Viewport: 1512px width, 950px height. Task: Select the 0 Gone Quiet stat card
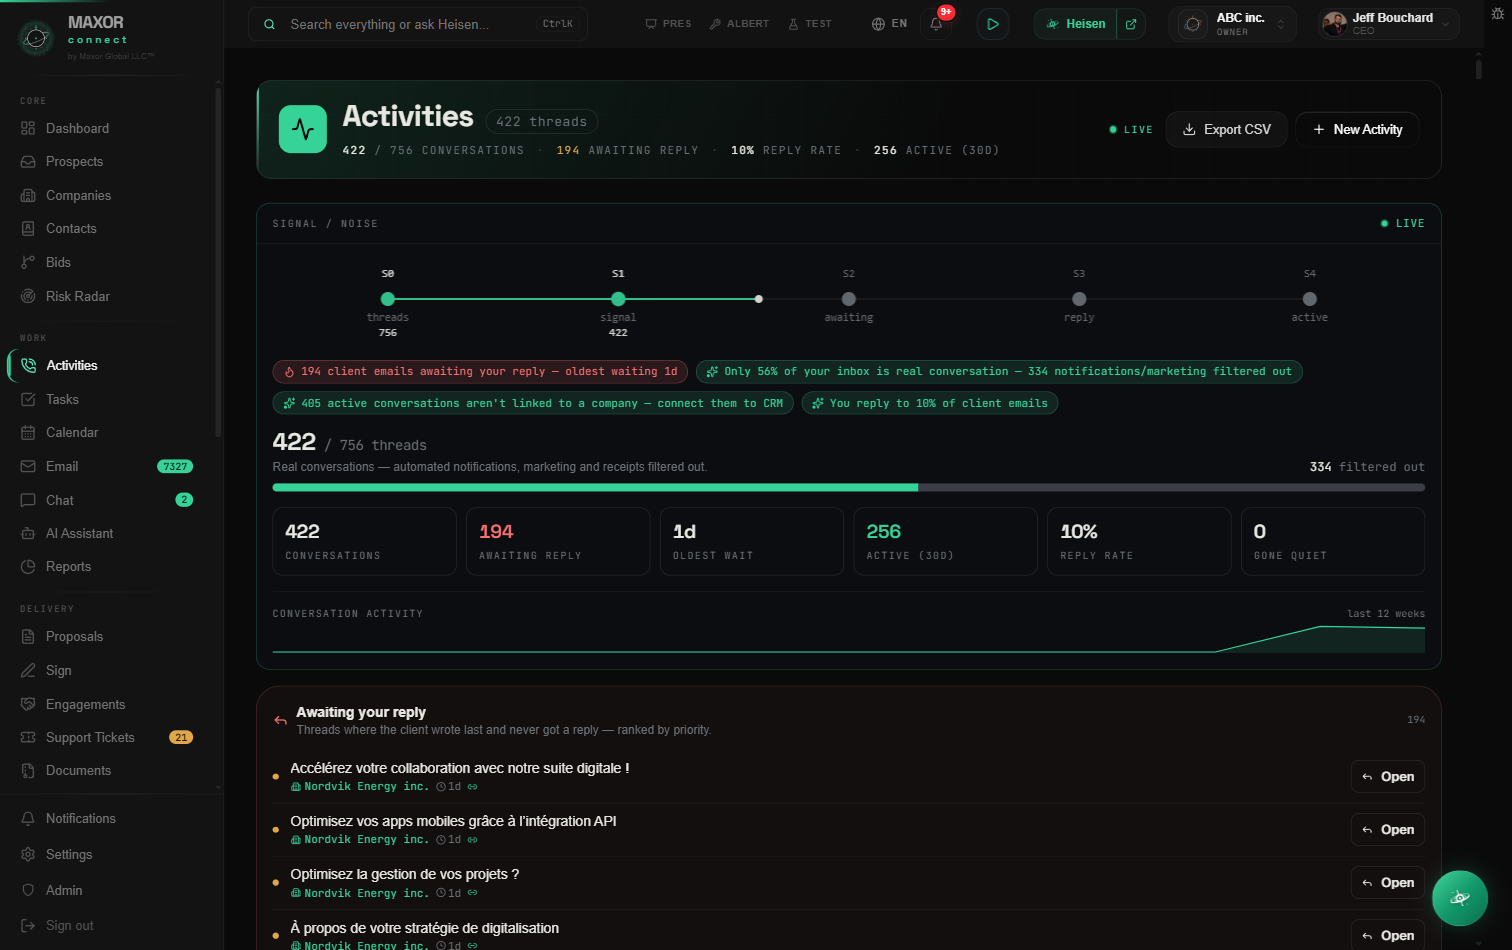1333,541
